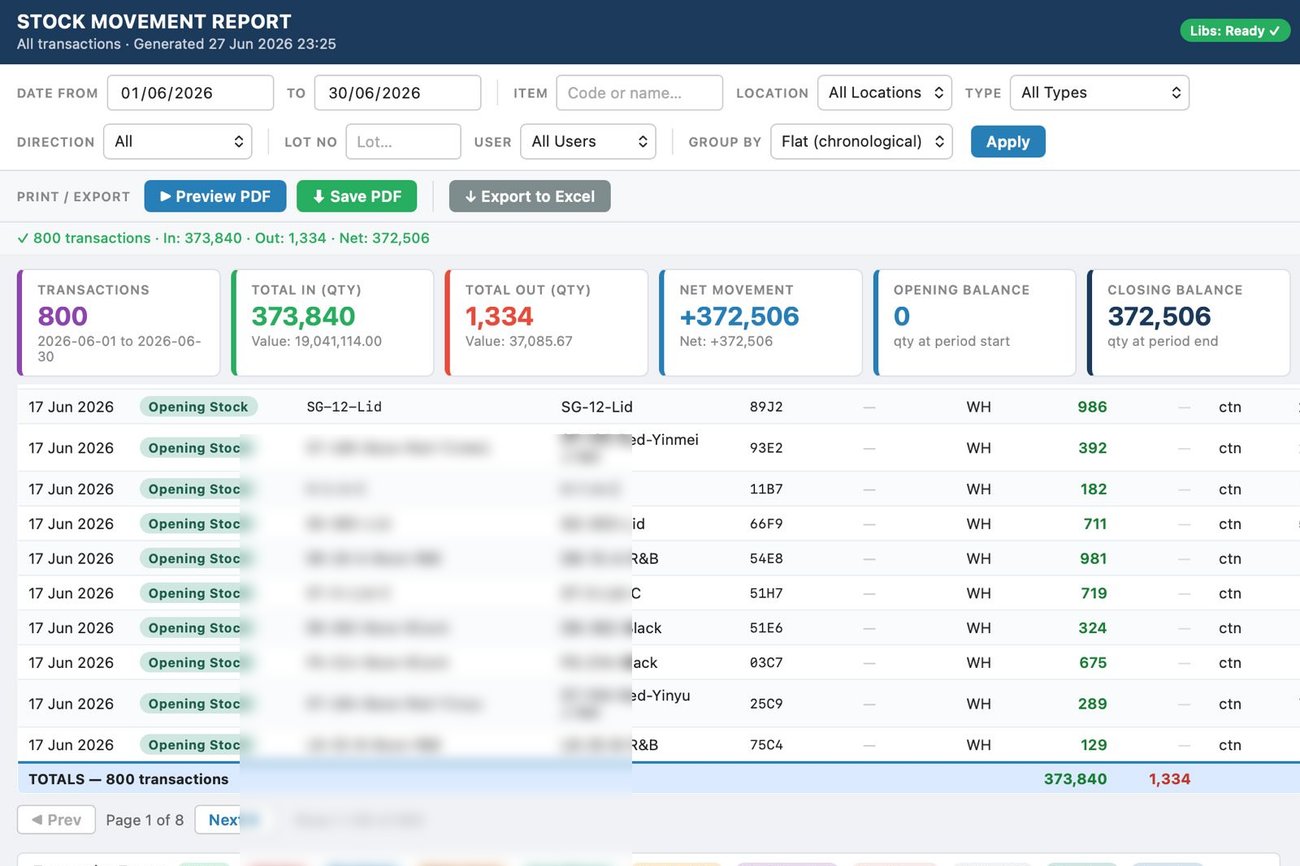Open the Type dropdown showing All Types
1300x866 pixels.
tap(1100, 93)
